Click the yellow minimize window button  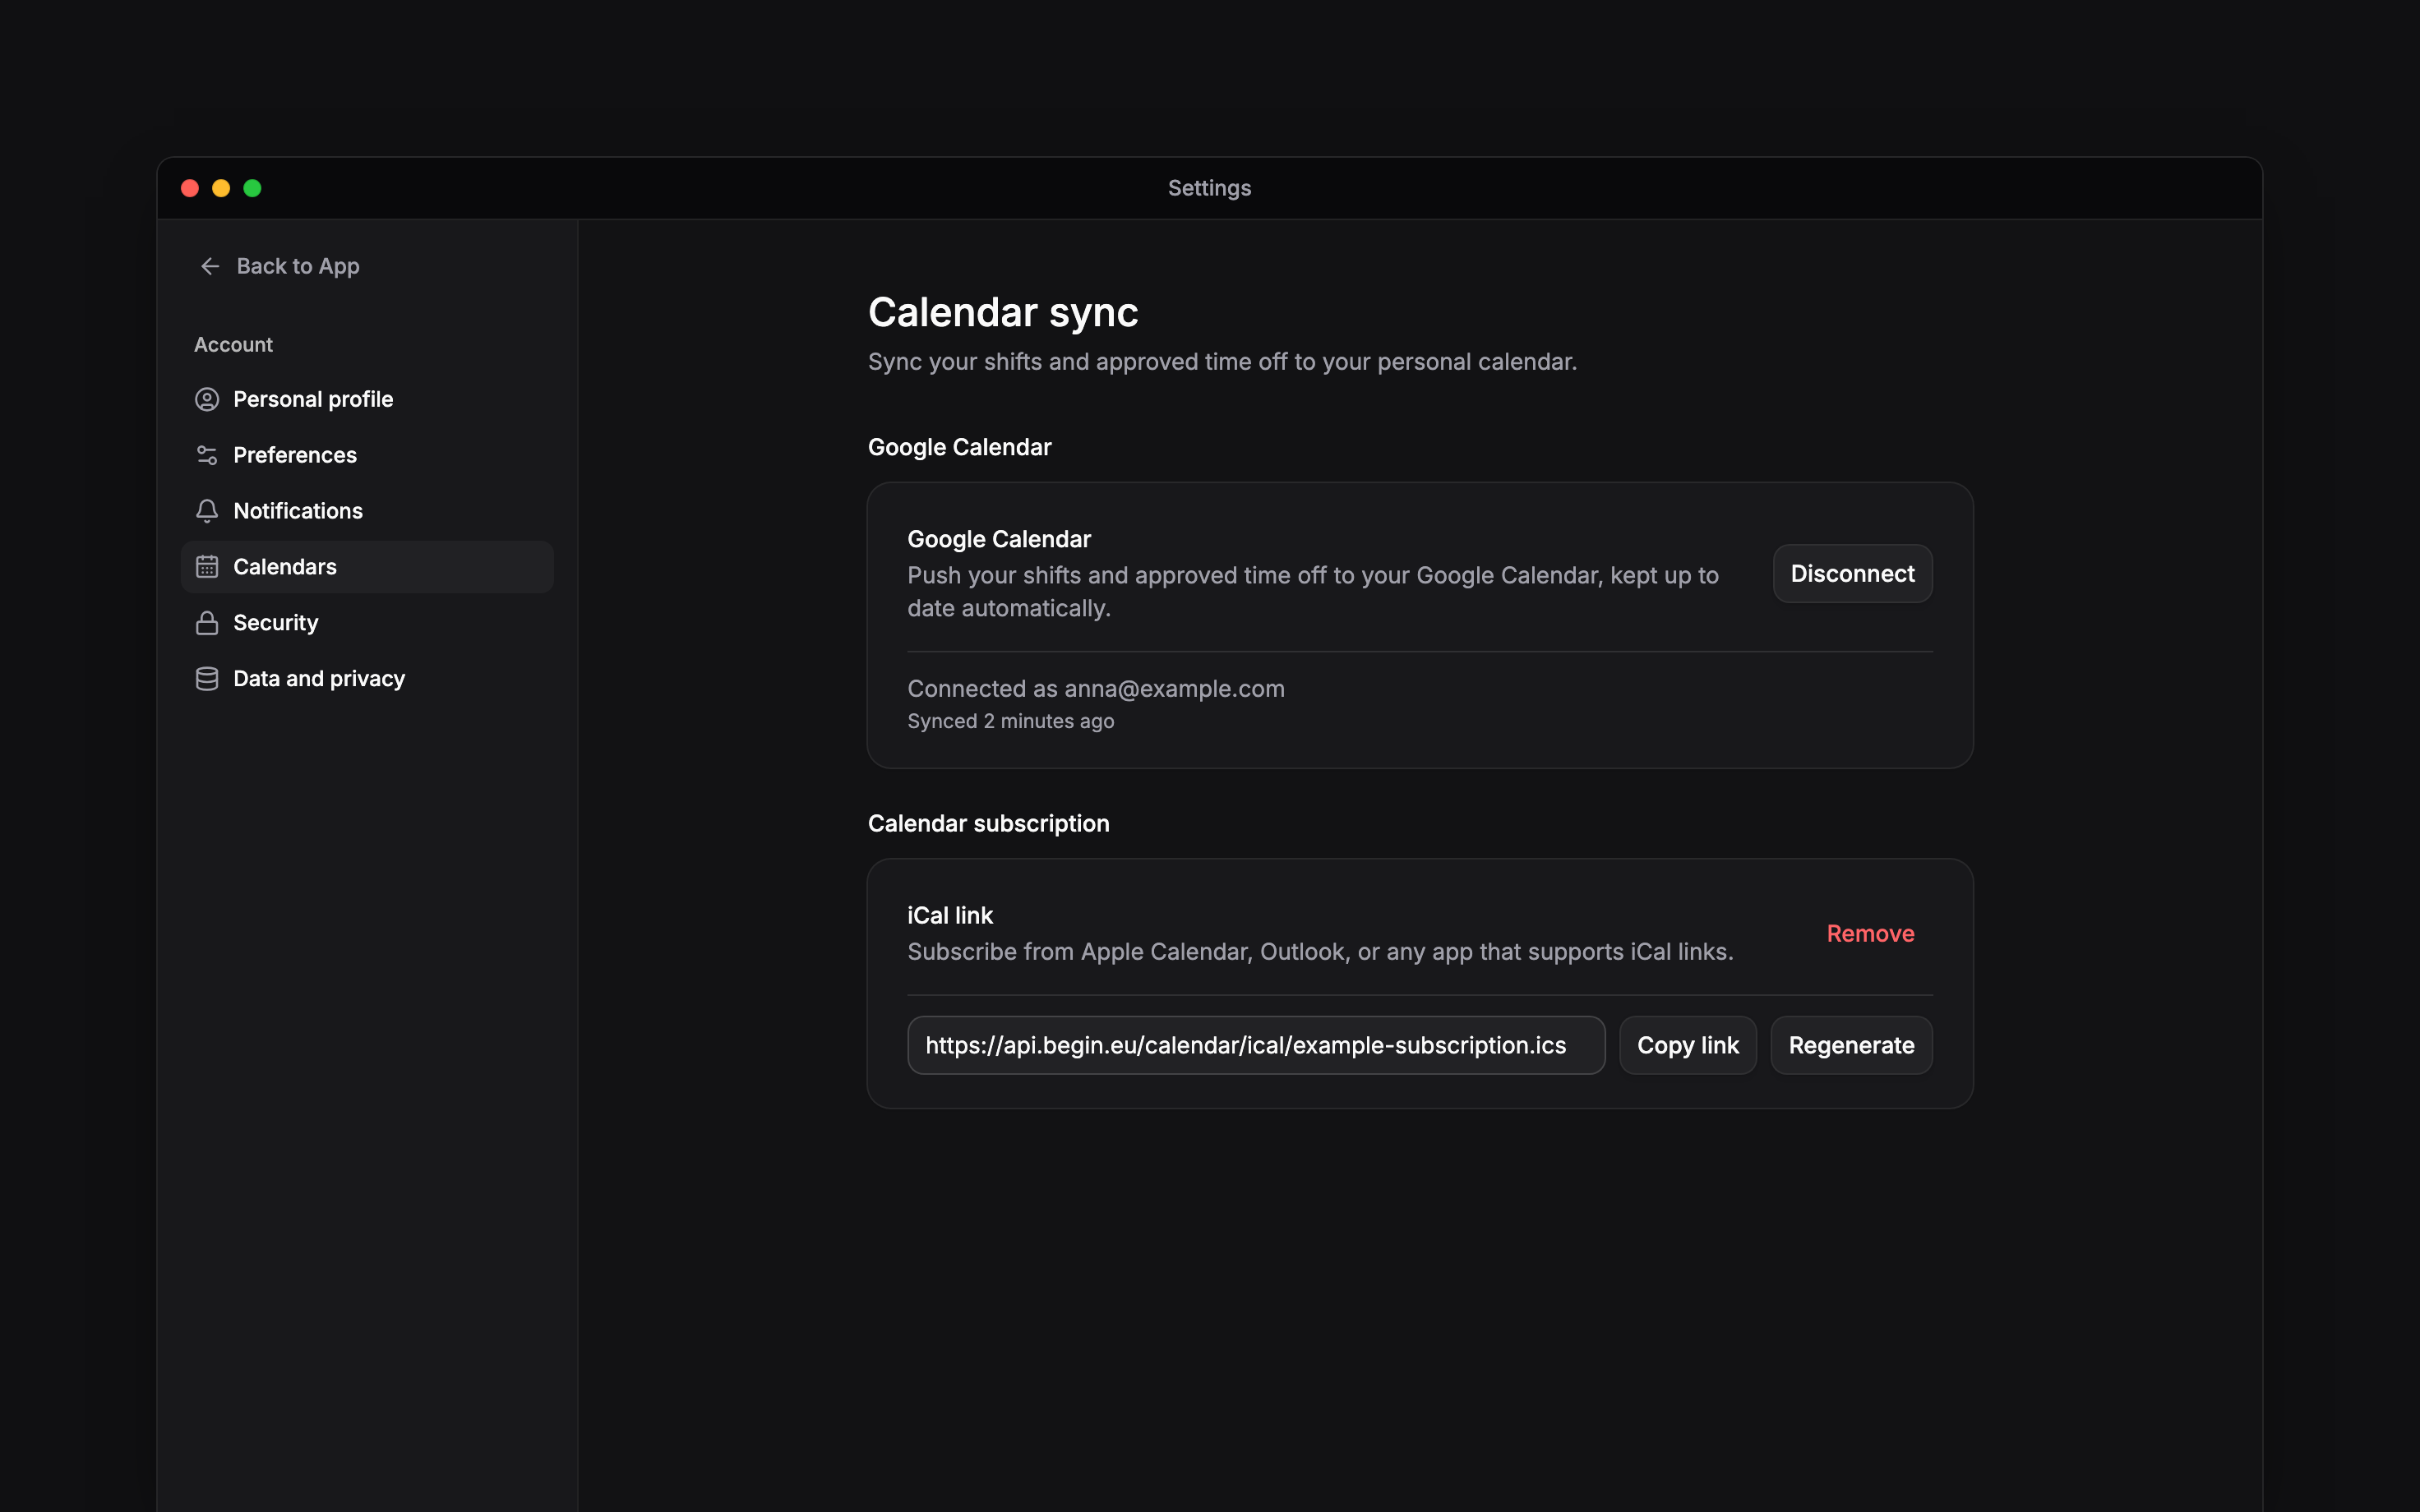pyautogui.click(x=221, y=188)
